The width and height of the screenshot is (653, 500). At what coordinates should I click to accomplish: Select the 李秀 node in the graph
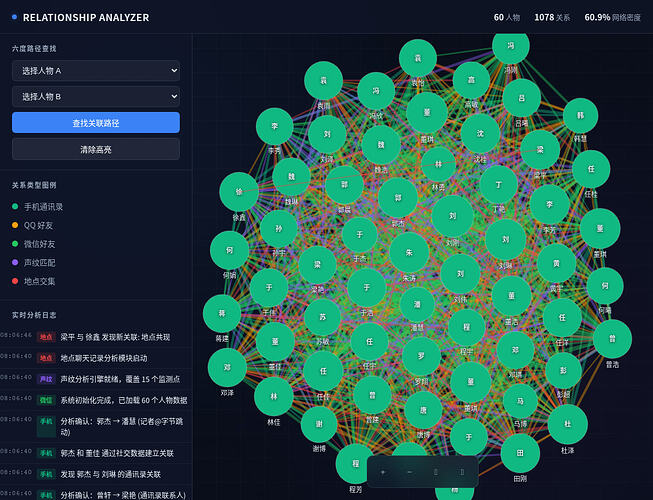coord(274,126)
